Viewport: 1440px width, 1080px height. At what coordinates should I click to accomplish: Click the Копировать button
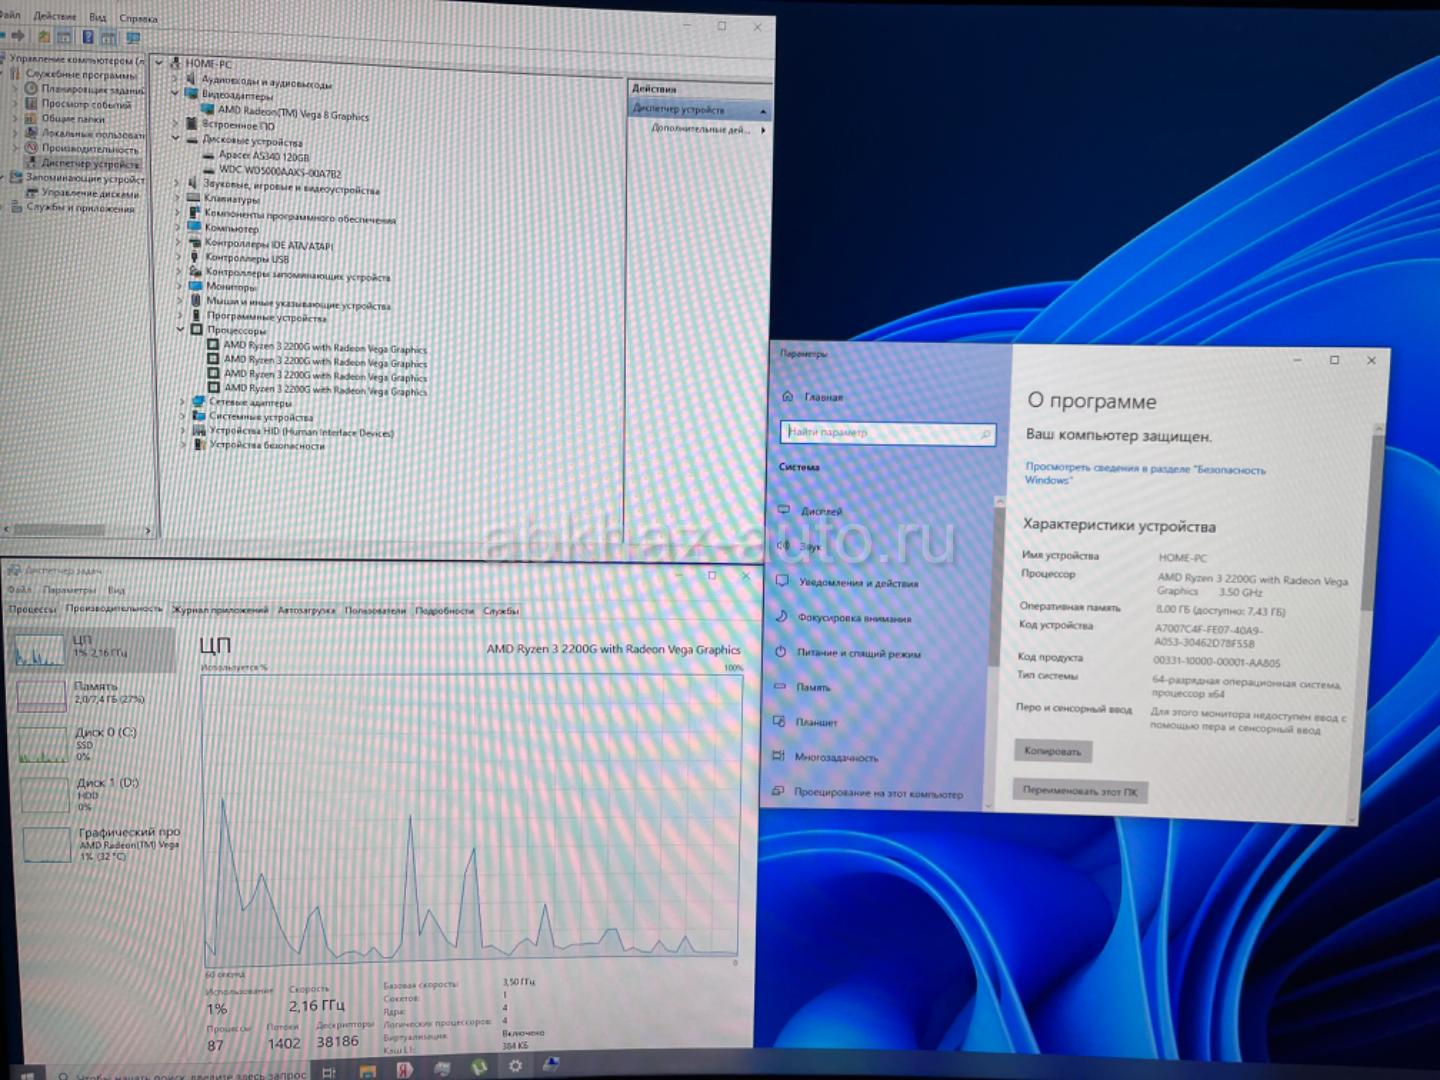1052,751
